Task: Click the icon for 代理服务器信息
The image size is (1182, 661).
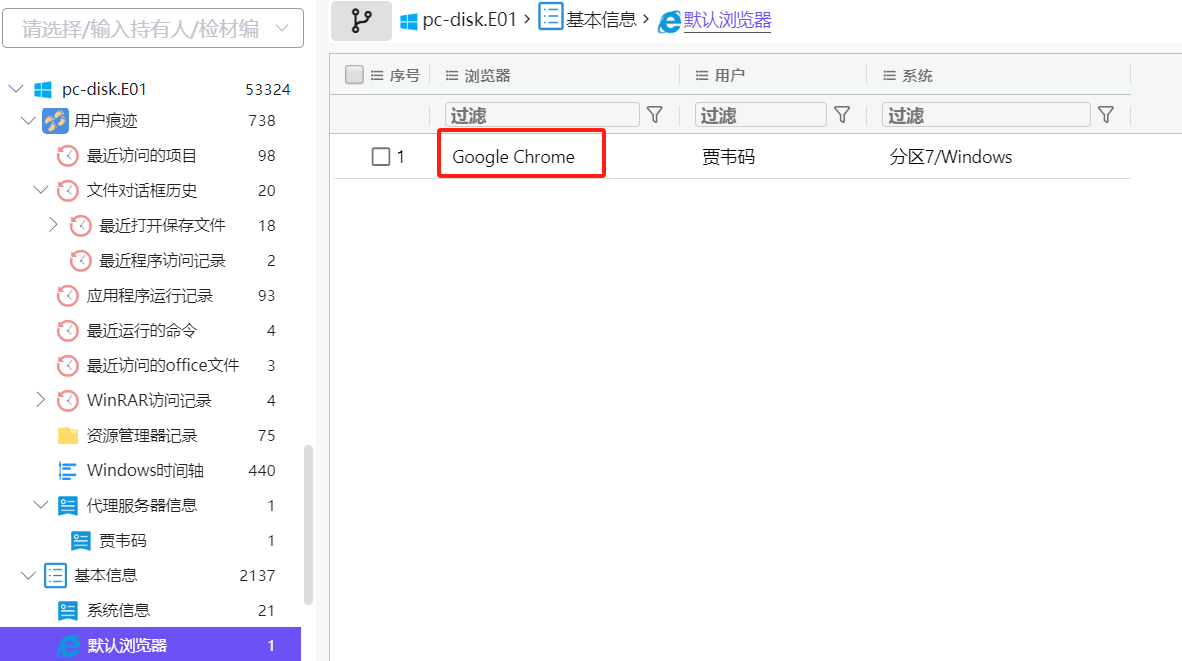Action: [68, 506]
